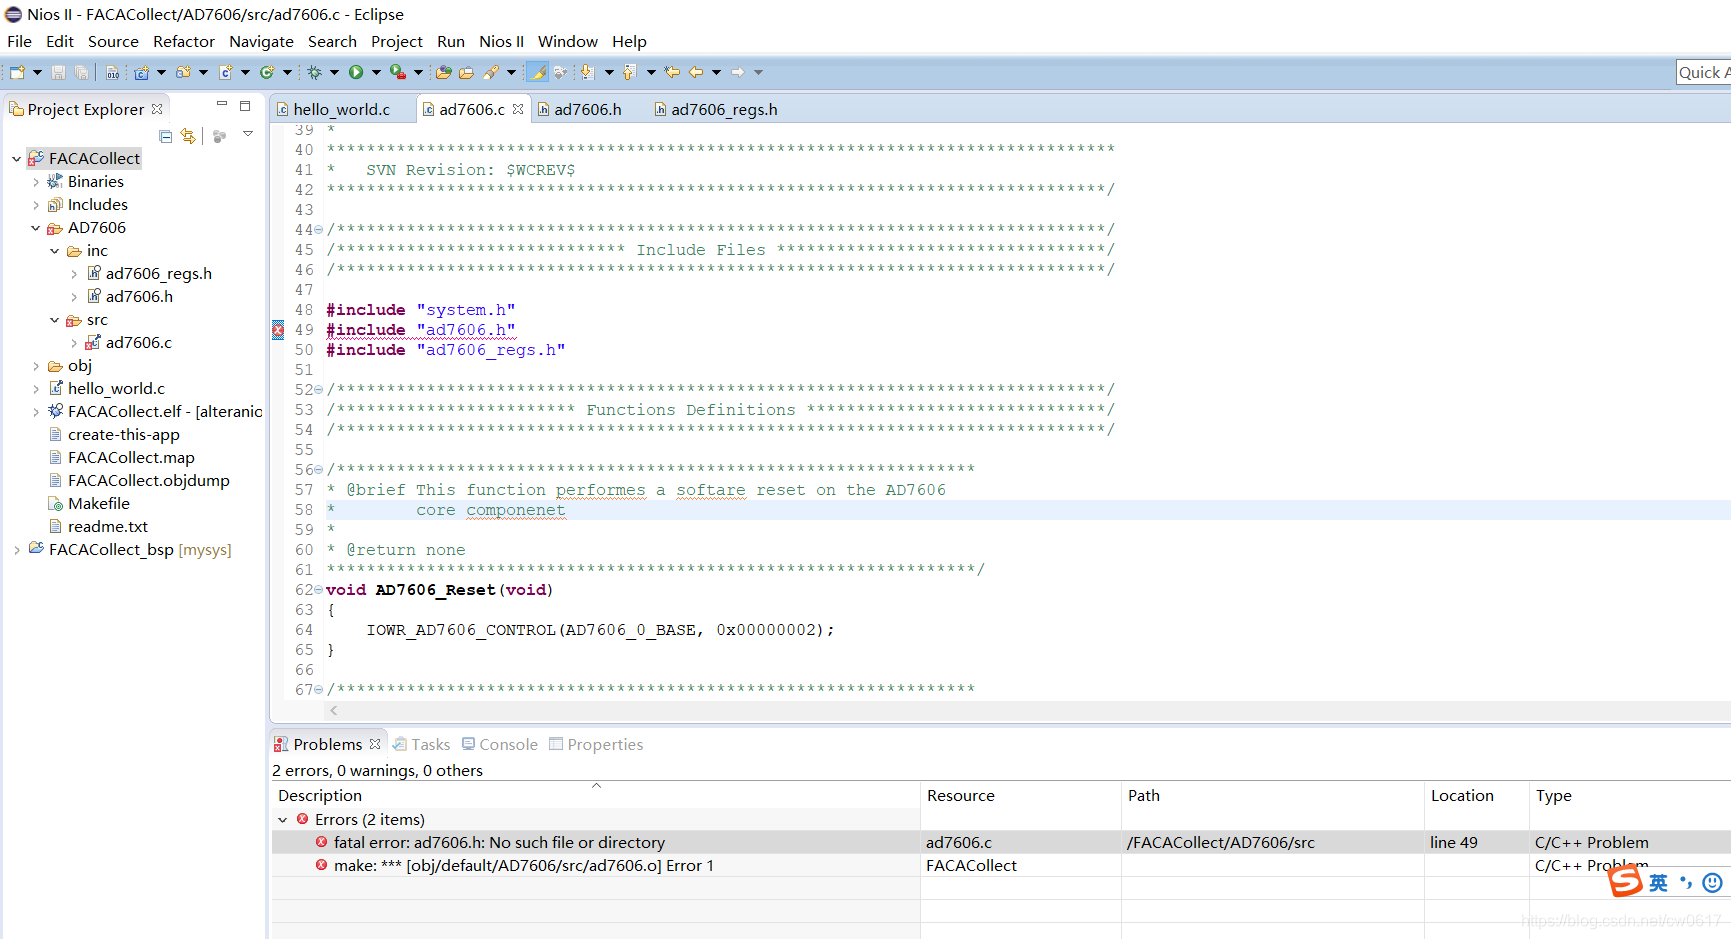Click Collapse All in Project Explorer
This screenshot has width=1731, height=939.
click(x=166, y=136)
